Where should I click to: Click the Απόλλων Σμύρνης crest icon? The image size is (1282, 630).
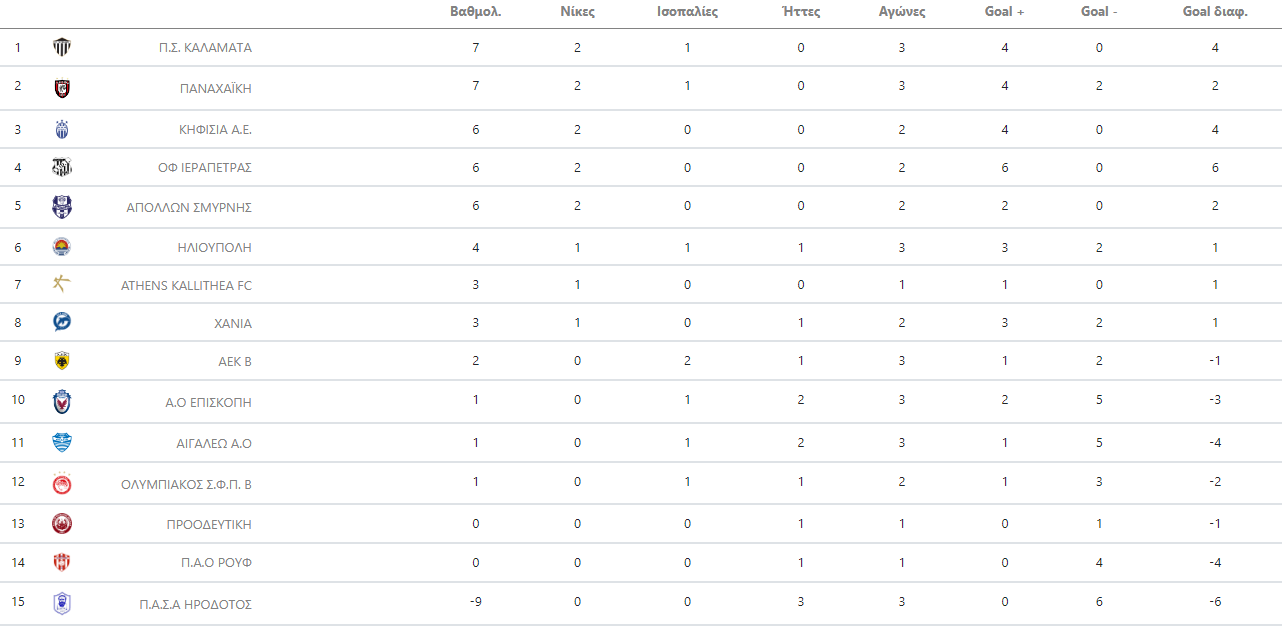click(x=62, y=207)
